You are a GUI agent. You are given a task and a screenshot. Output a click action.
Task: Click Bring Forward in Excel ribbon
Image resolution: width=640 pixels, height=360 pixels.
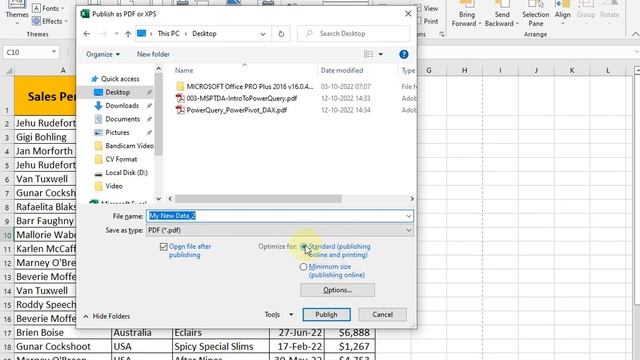tap(467, 14)
